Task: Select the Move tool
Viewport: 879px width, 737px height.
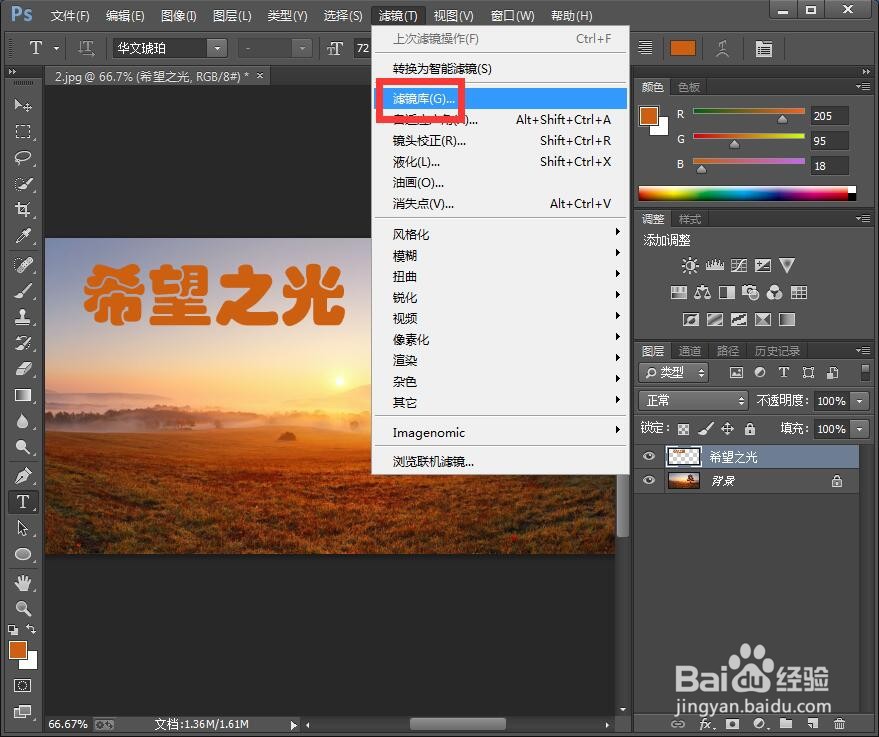Action: (x=22, y=105)
